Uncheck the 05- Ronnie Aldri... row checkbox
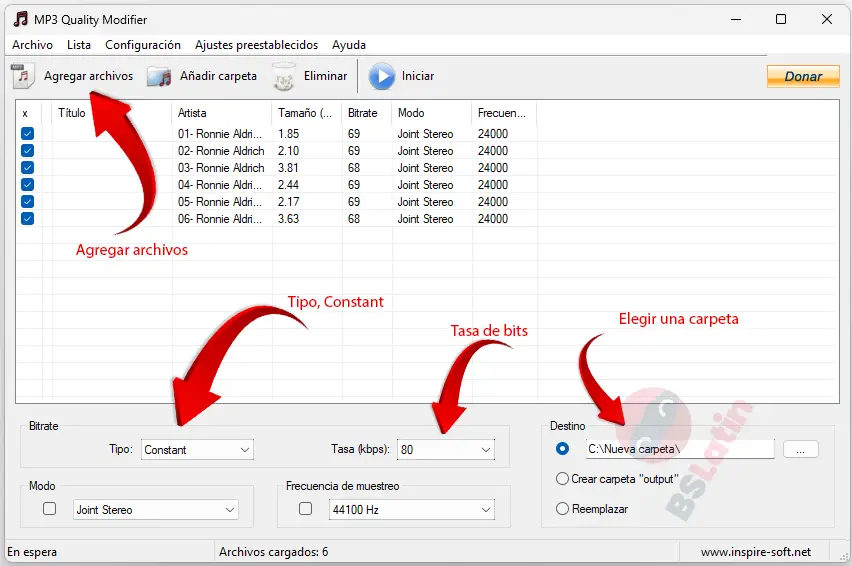This screenshot has width=852, height=566. pos(27,202)
